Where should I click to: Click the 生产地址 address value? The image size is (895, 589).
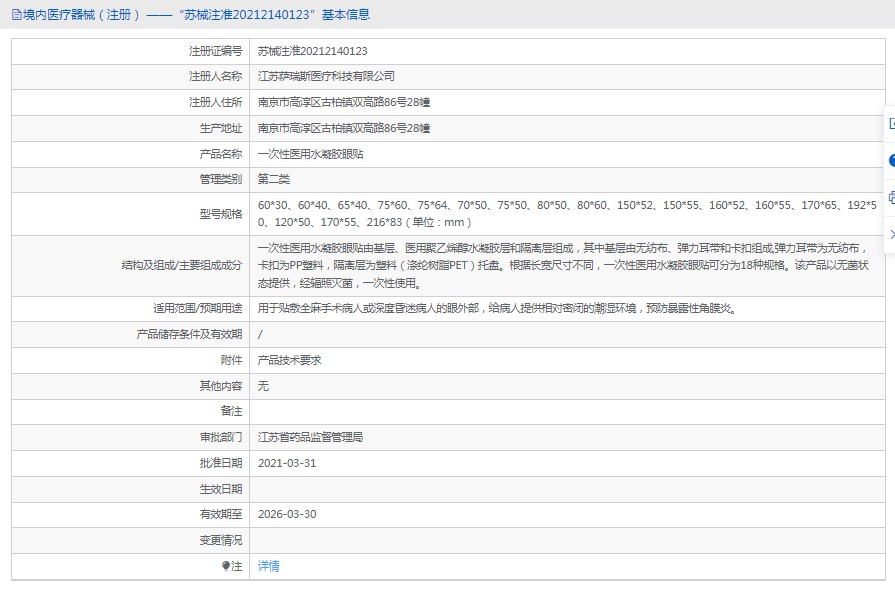344,128
